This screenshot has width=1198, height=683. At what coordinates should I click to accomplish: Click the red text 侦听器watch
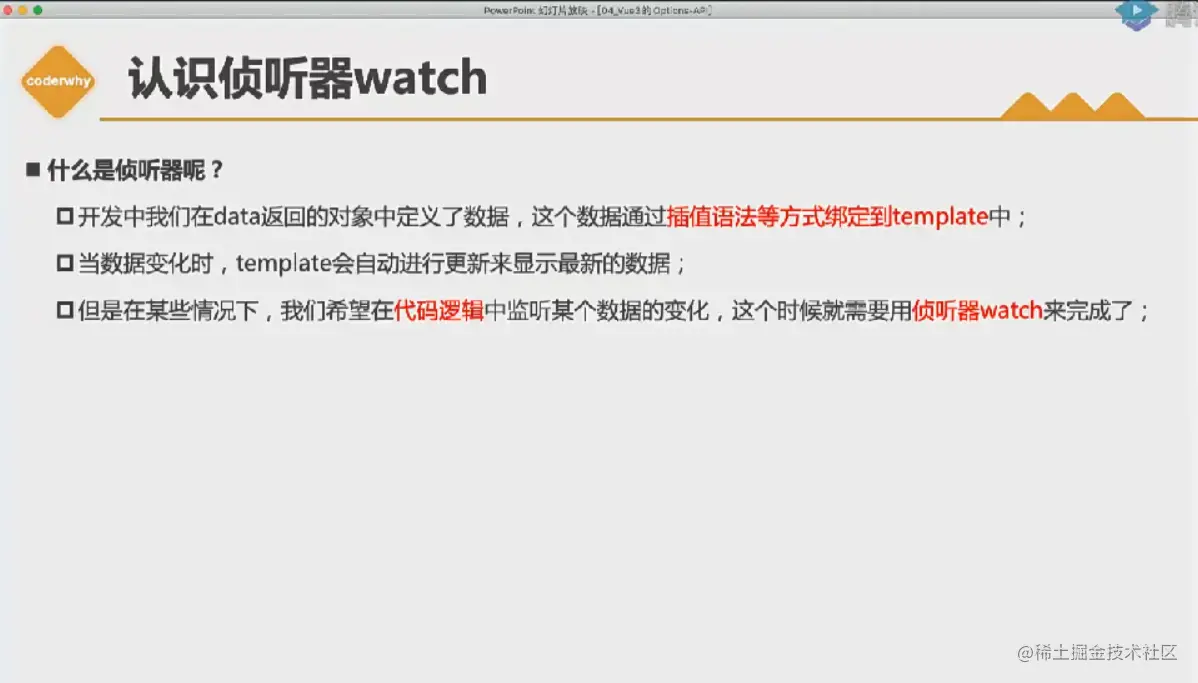(x=977, y=311)
